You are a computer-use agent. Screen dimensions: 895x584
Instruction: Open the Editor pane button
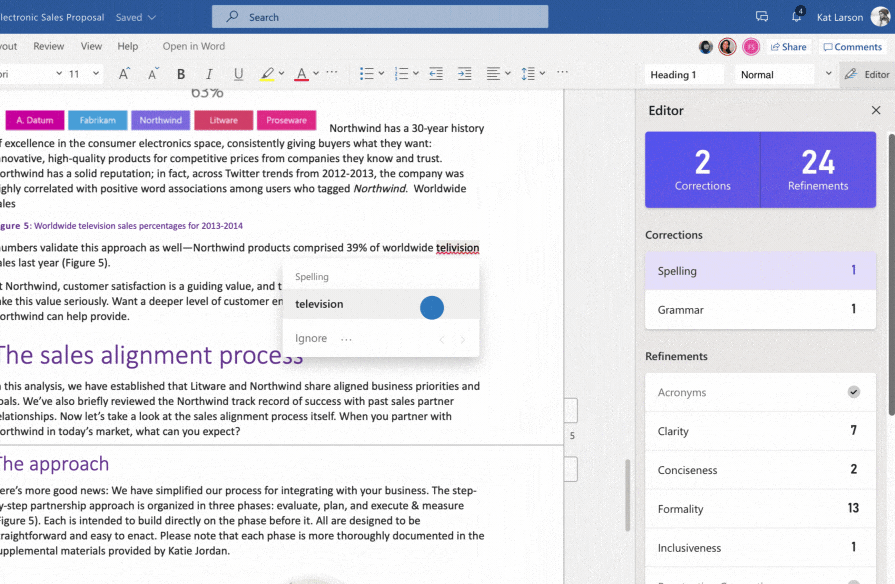click(867, 74)
